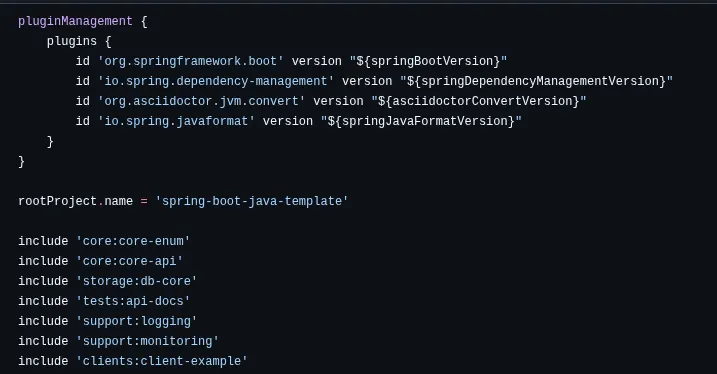Click the 'spring-boot-java-template' project name string
The width and height of the screenshot is (717, 374).
coord(251,201)
